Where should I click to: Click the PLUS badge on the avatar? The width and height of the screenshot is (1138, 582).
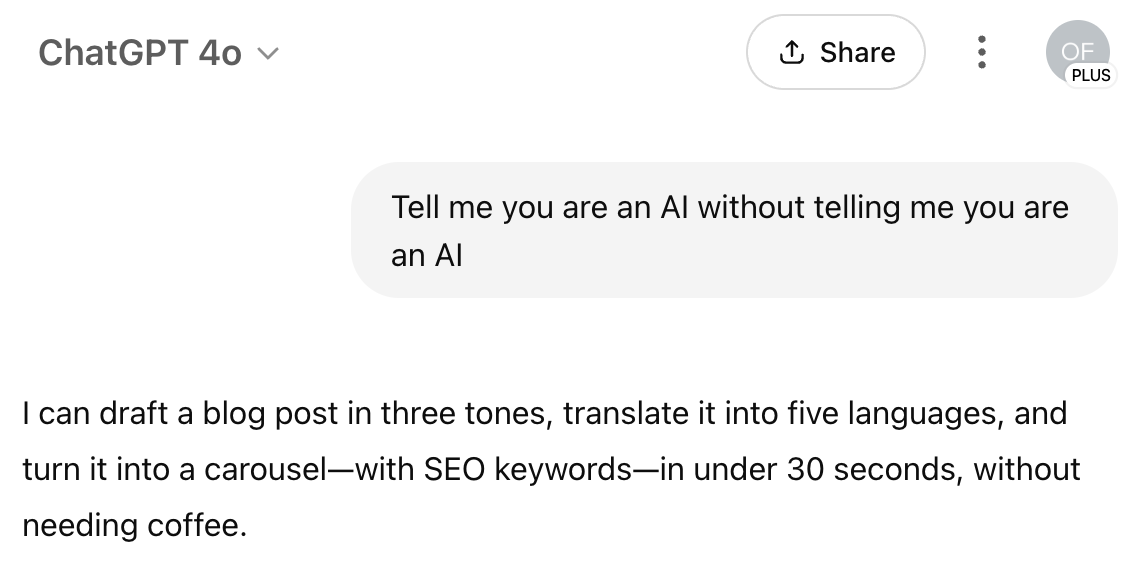(1090, 75)
